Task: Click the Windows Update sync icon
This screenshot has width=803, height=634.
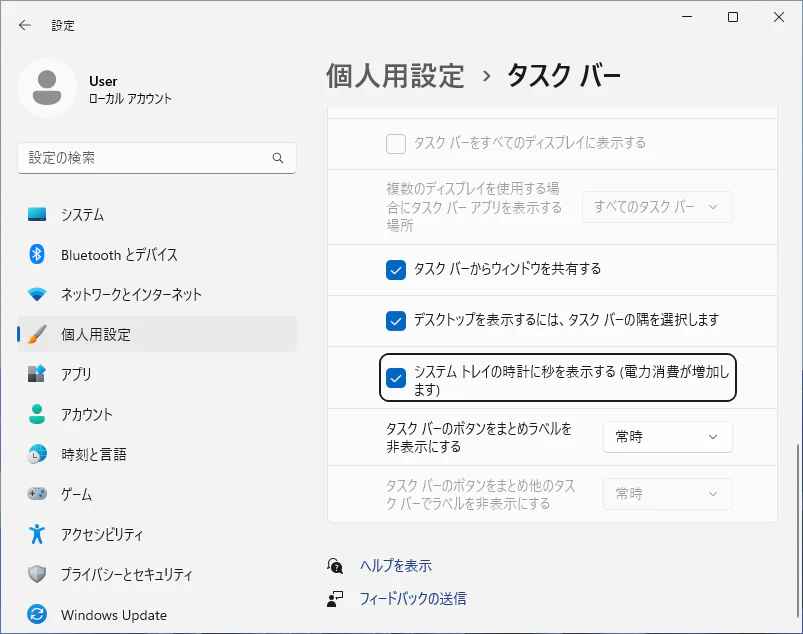Action: click(x=37, y=614)
